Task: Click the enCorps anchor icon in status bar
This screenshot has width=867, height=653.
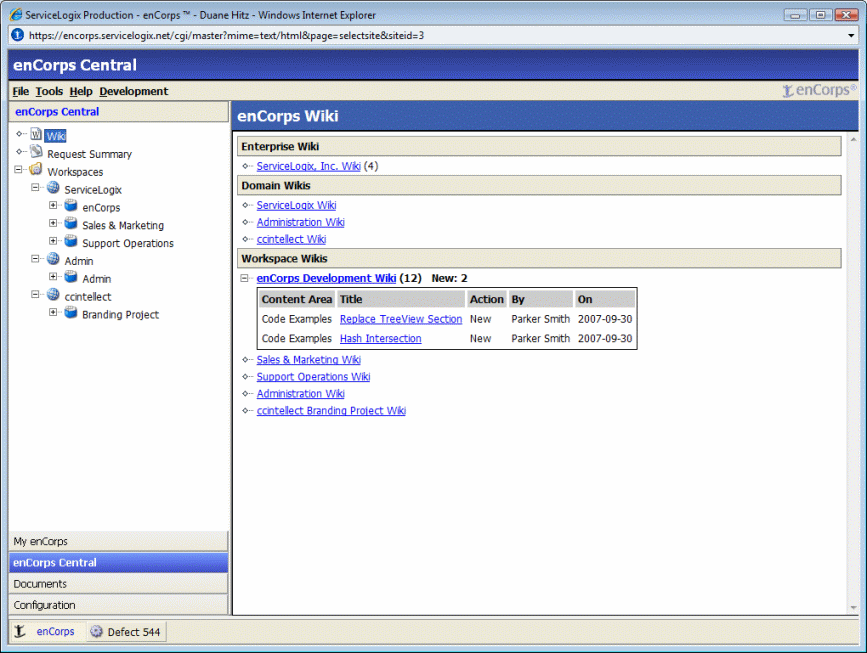Action: (x=20, y=631)
